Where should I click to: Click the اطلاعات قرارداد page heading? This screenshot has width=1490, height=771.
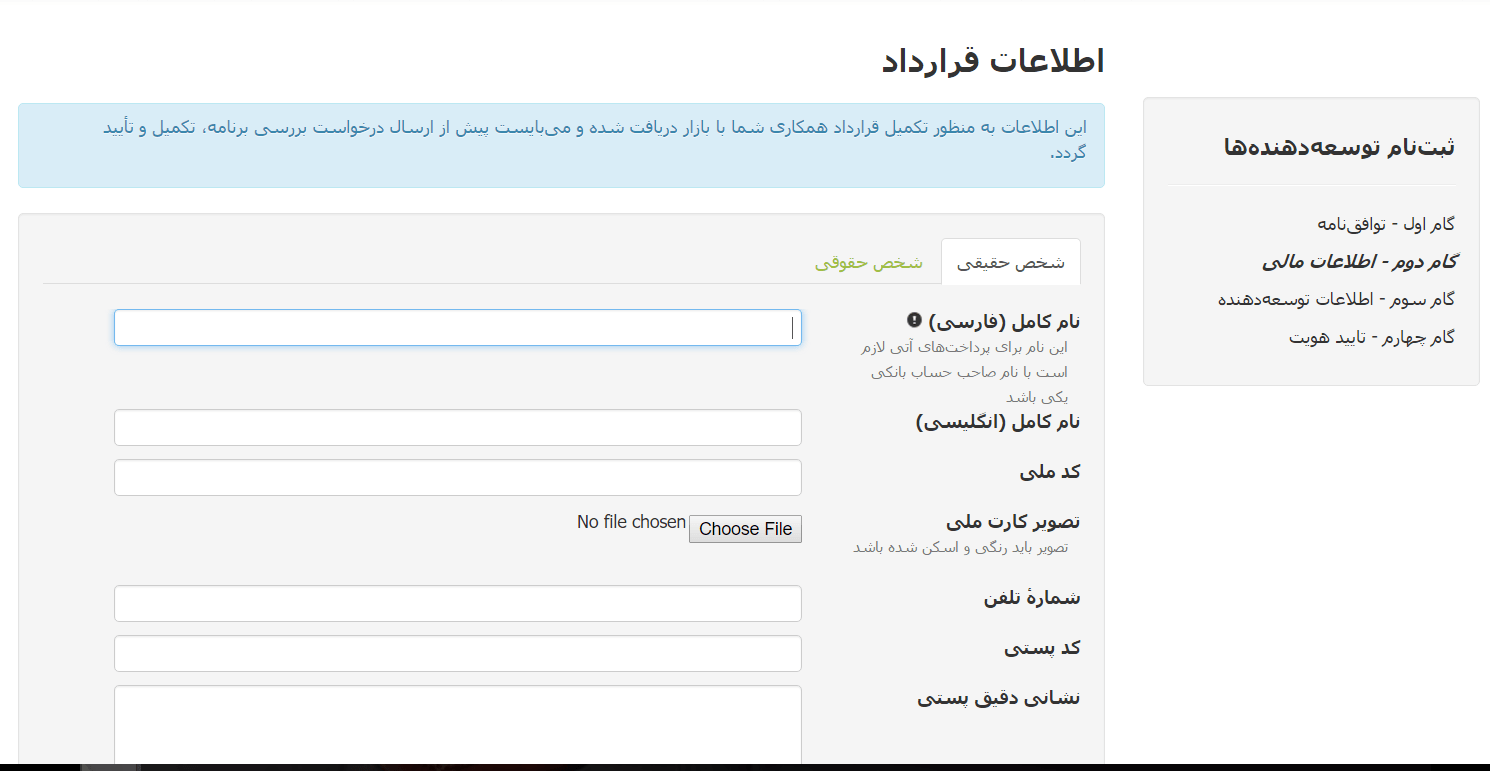tap(993, 61)
